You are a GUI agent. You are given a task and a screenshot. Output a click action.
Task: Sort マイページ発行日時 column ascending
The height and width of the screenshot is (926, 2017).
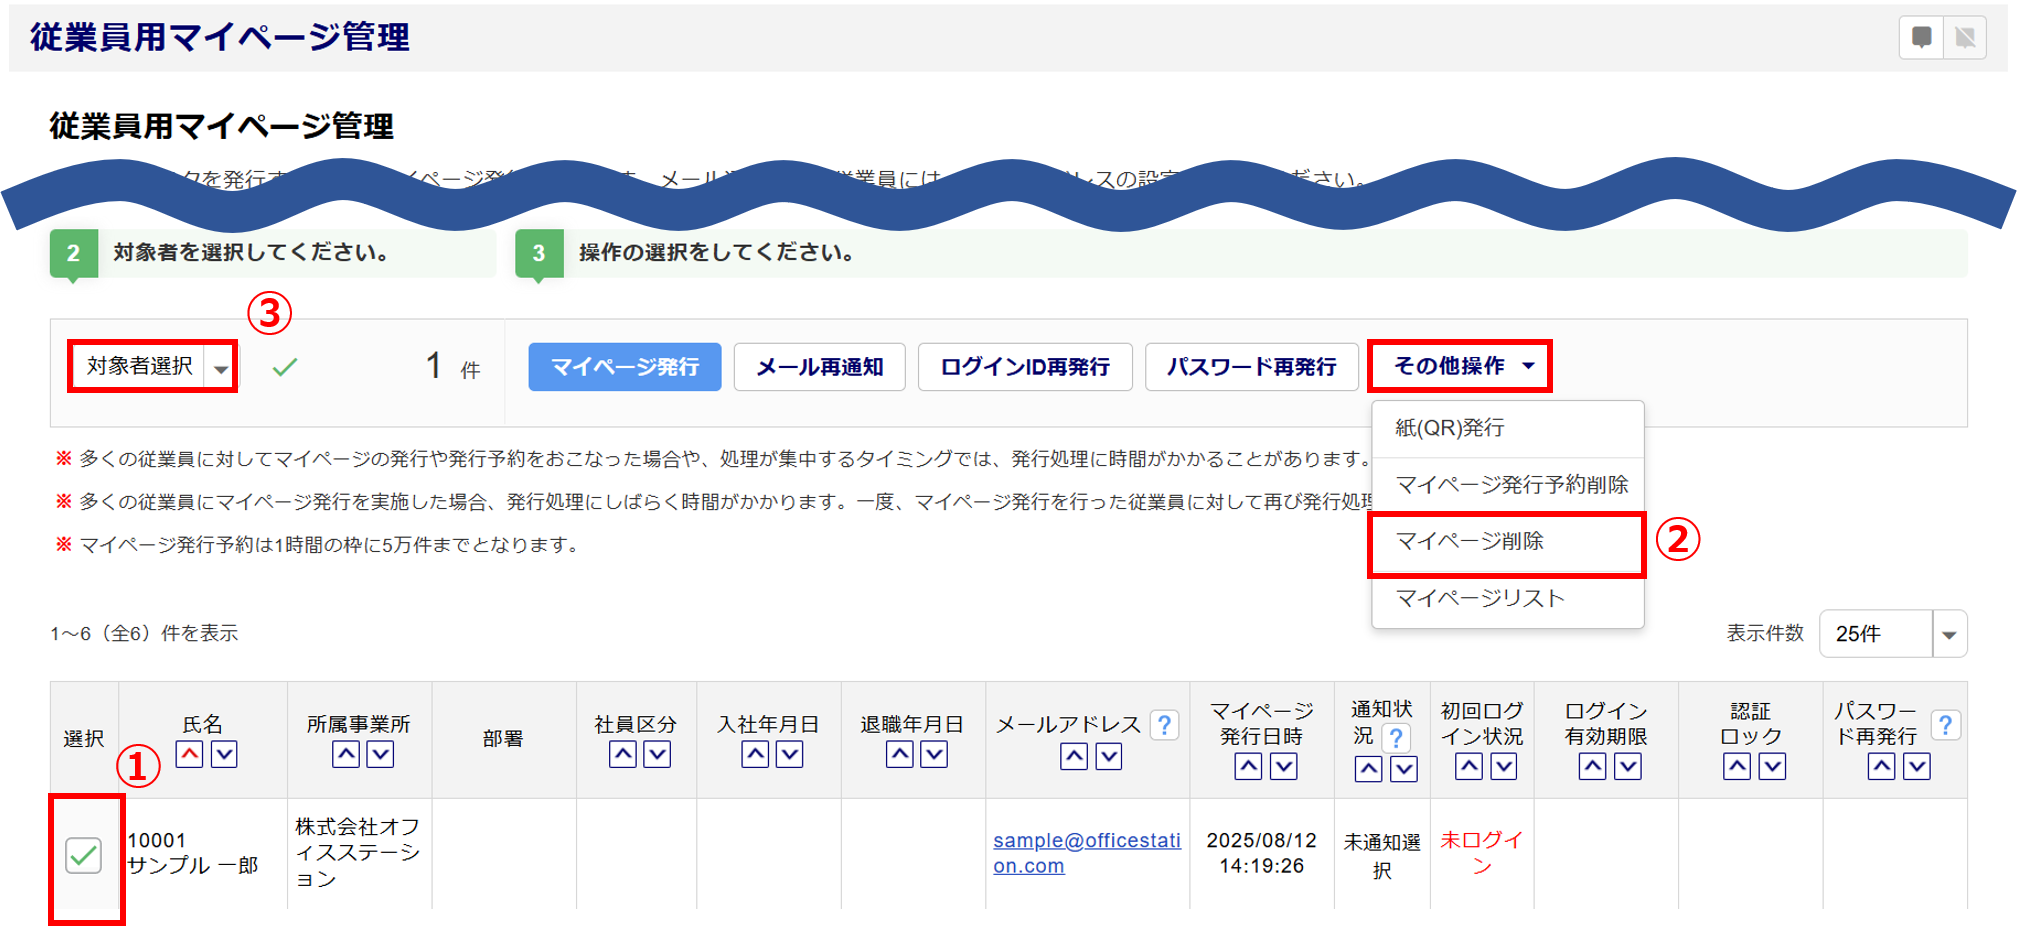[x=1248, y=767]
